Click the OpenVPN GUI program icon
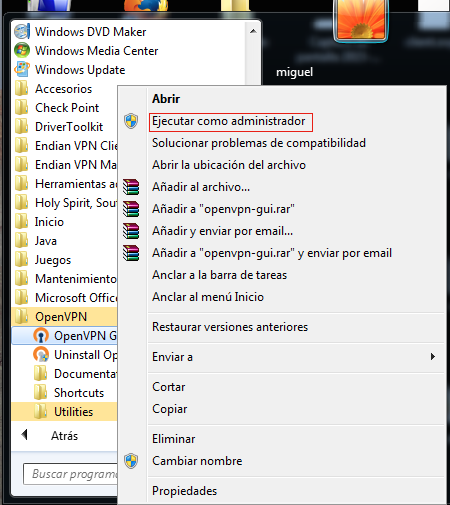This screenshot has height=505, width=450. (41, 336)
